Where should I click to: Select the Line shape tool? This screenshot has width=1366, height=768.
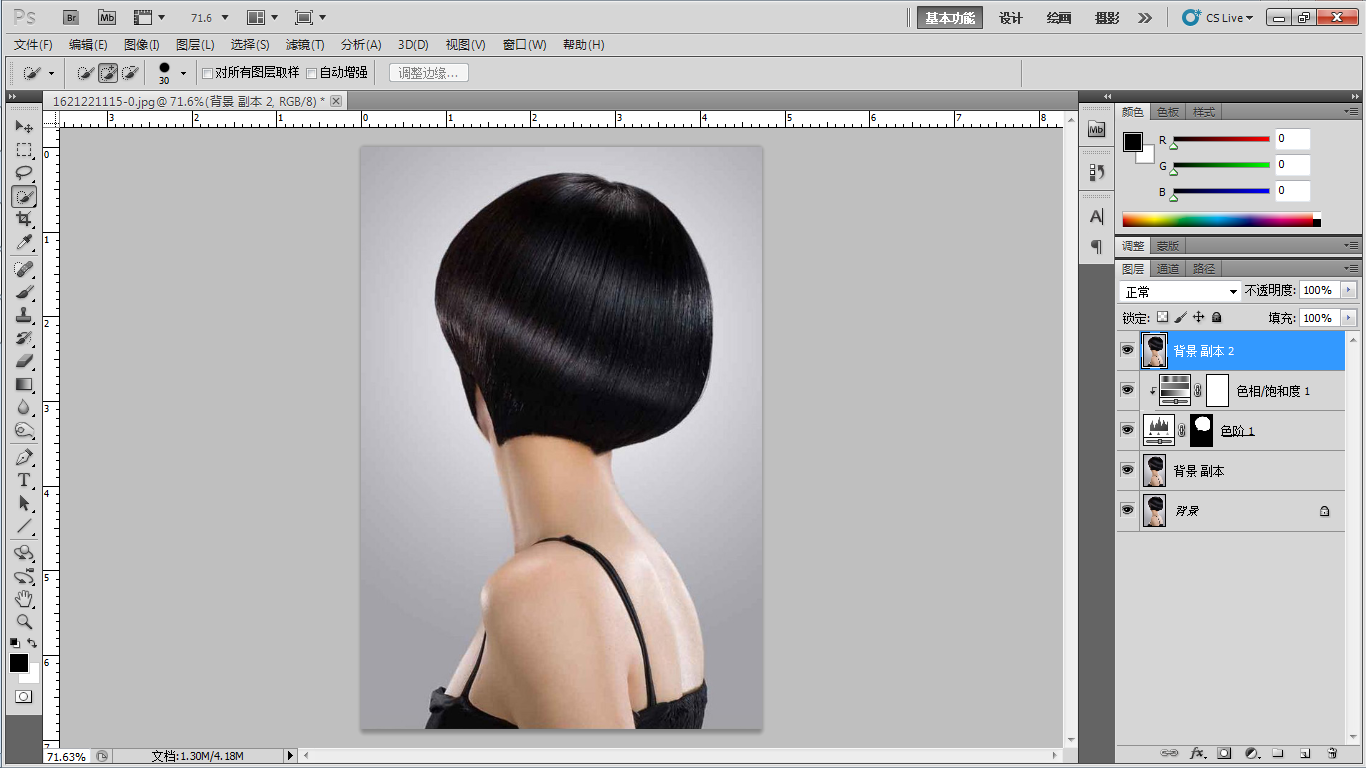(x=24, y=526)
